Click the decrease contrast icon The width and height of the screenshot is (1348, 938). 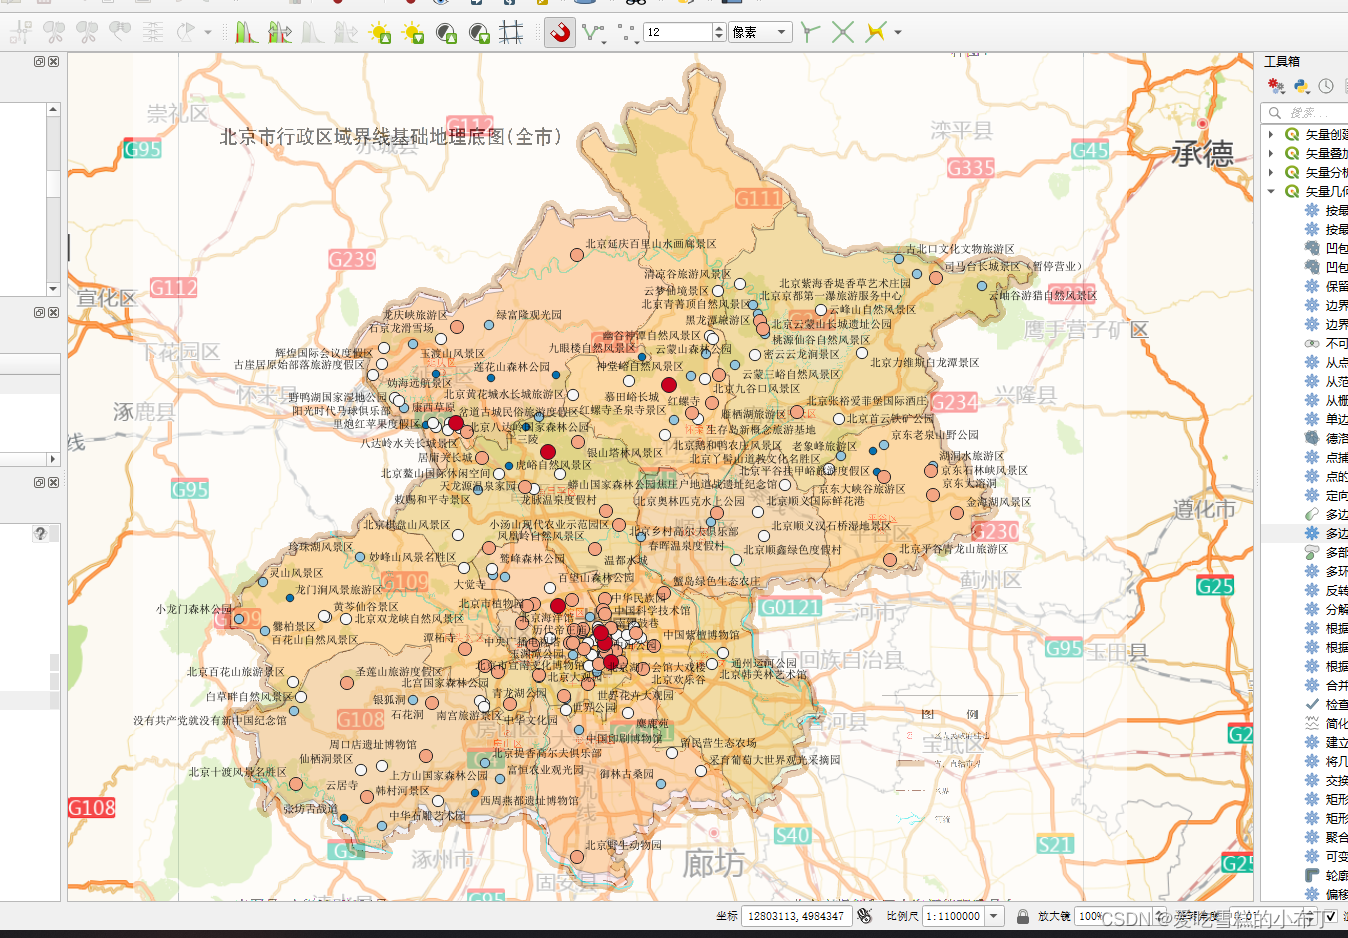pyautogui.click(x=479, y=33)
